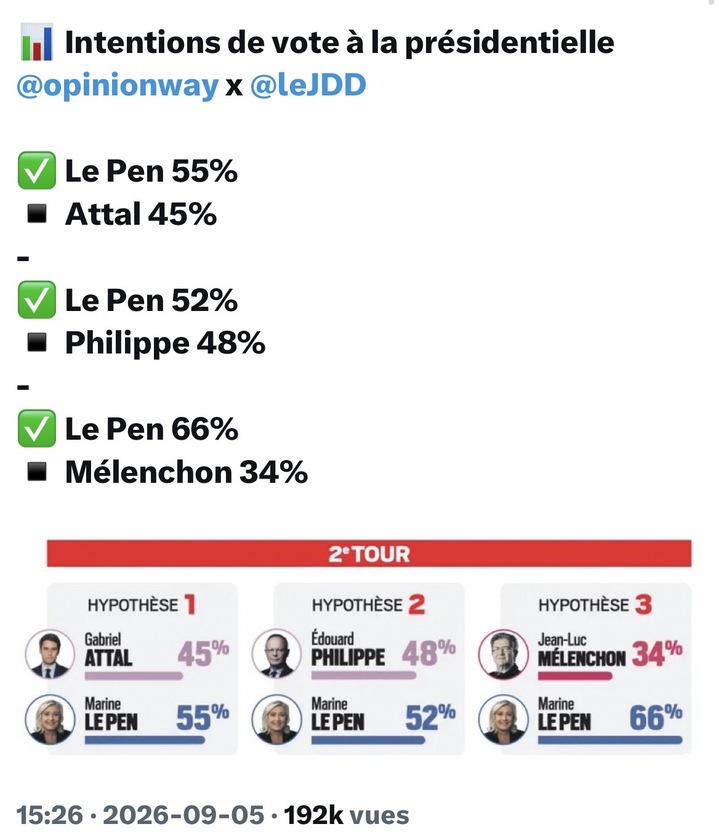Click the bar chart emoji icon
719x840 pixels.
[37, 42]
